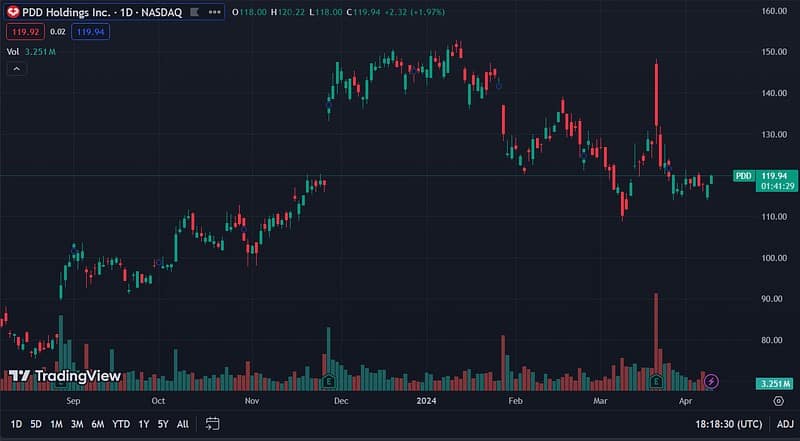Collapse the indicator legend with chevron
Viewport: 800px width, 441px height.
(x=16, y=68)
